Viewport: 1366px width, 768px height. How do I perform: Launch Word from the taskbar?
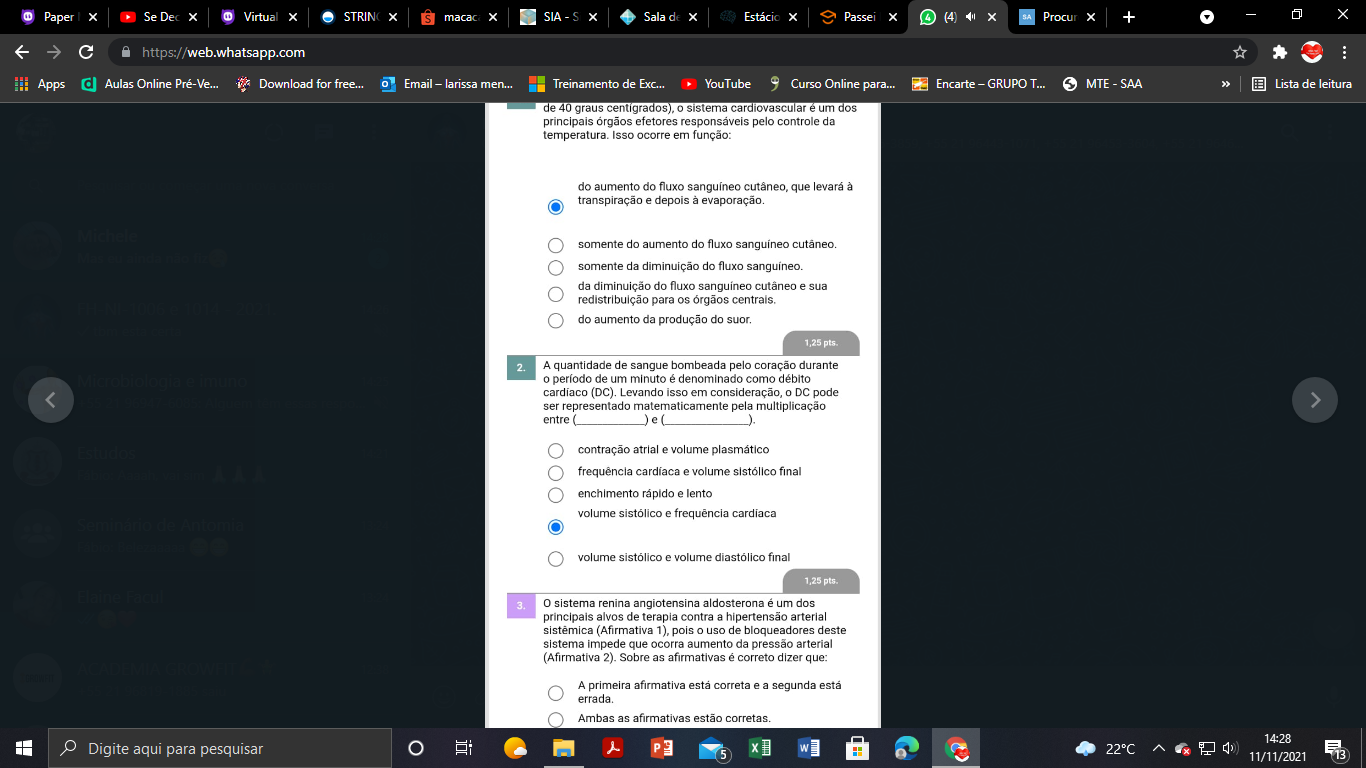point(809,748)
